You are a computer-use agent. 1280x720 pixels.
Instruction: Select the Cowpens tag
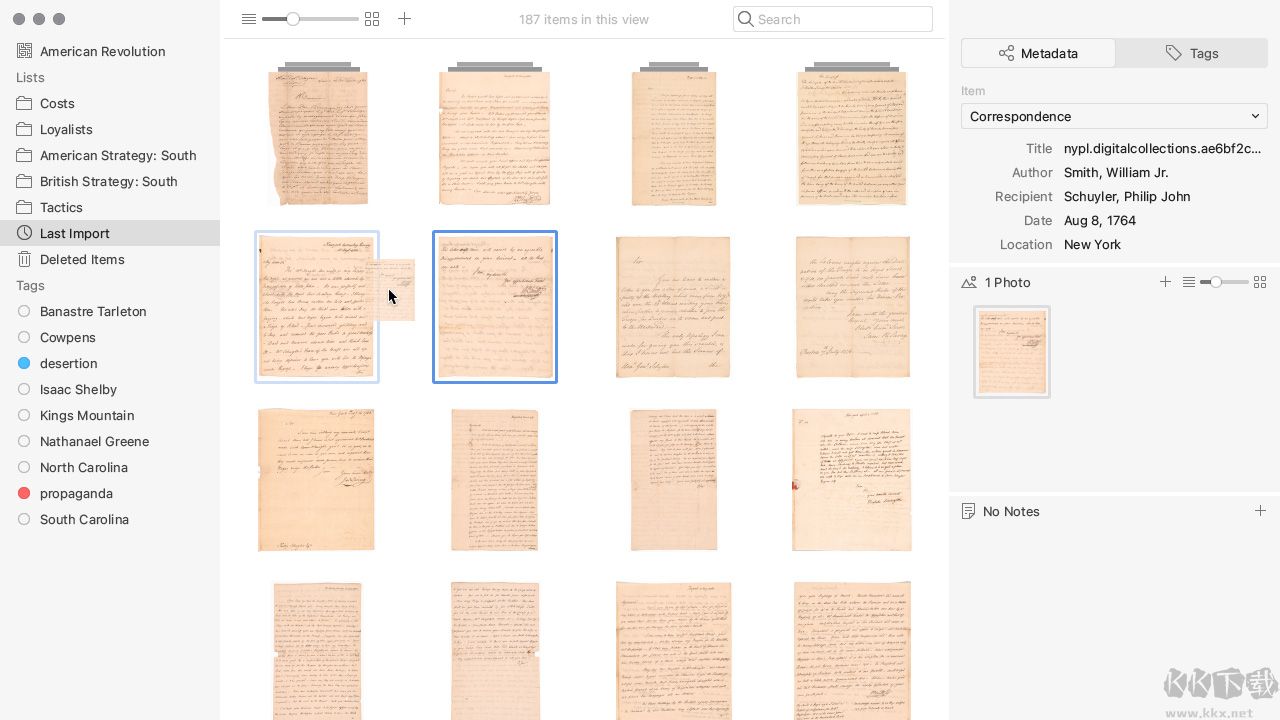(x=67, y=337)
